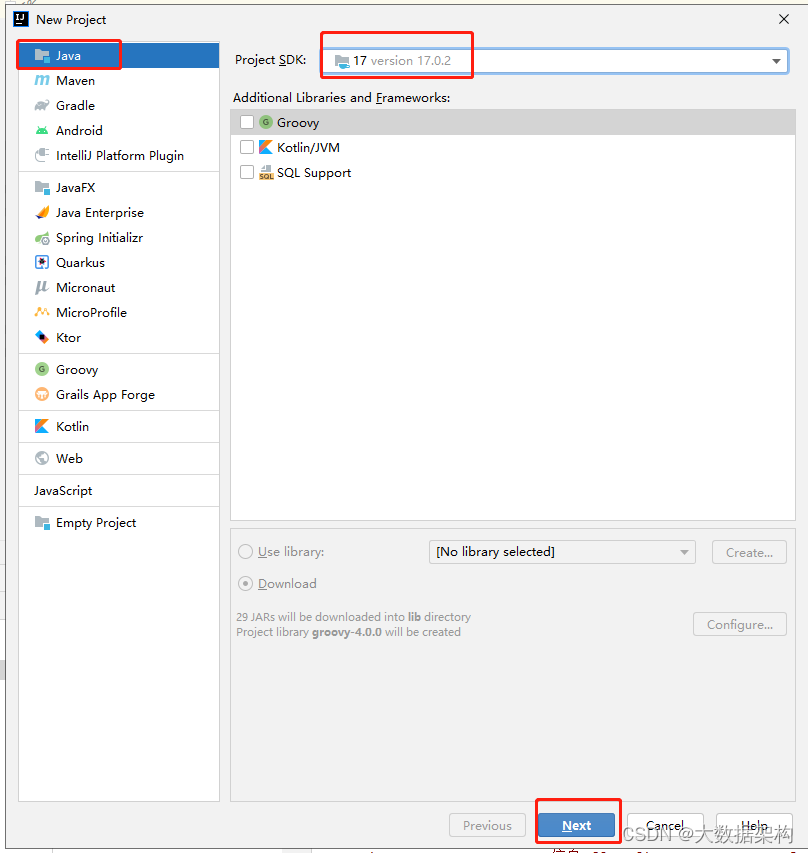Click the Next button
Image resolution: width=808 pixels, height=853 pixels.
point(577,825)
